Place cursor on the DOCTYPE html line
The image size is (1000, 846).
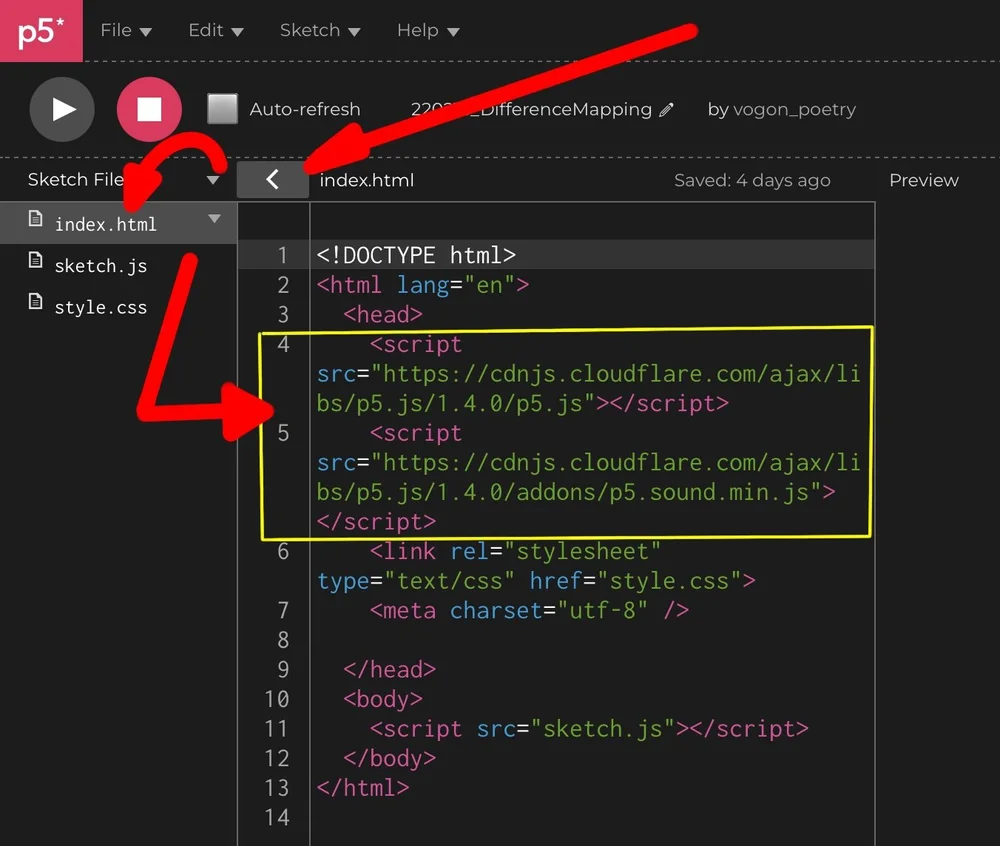[416, 255]
